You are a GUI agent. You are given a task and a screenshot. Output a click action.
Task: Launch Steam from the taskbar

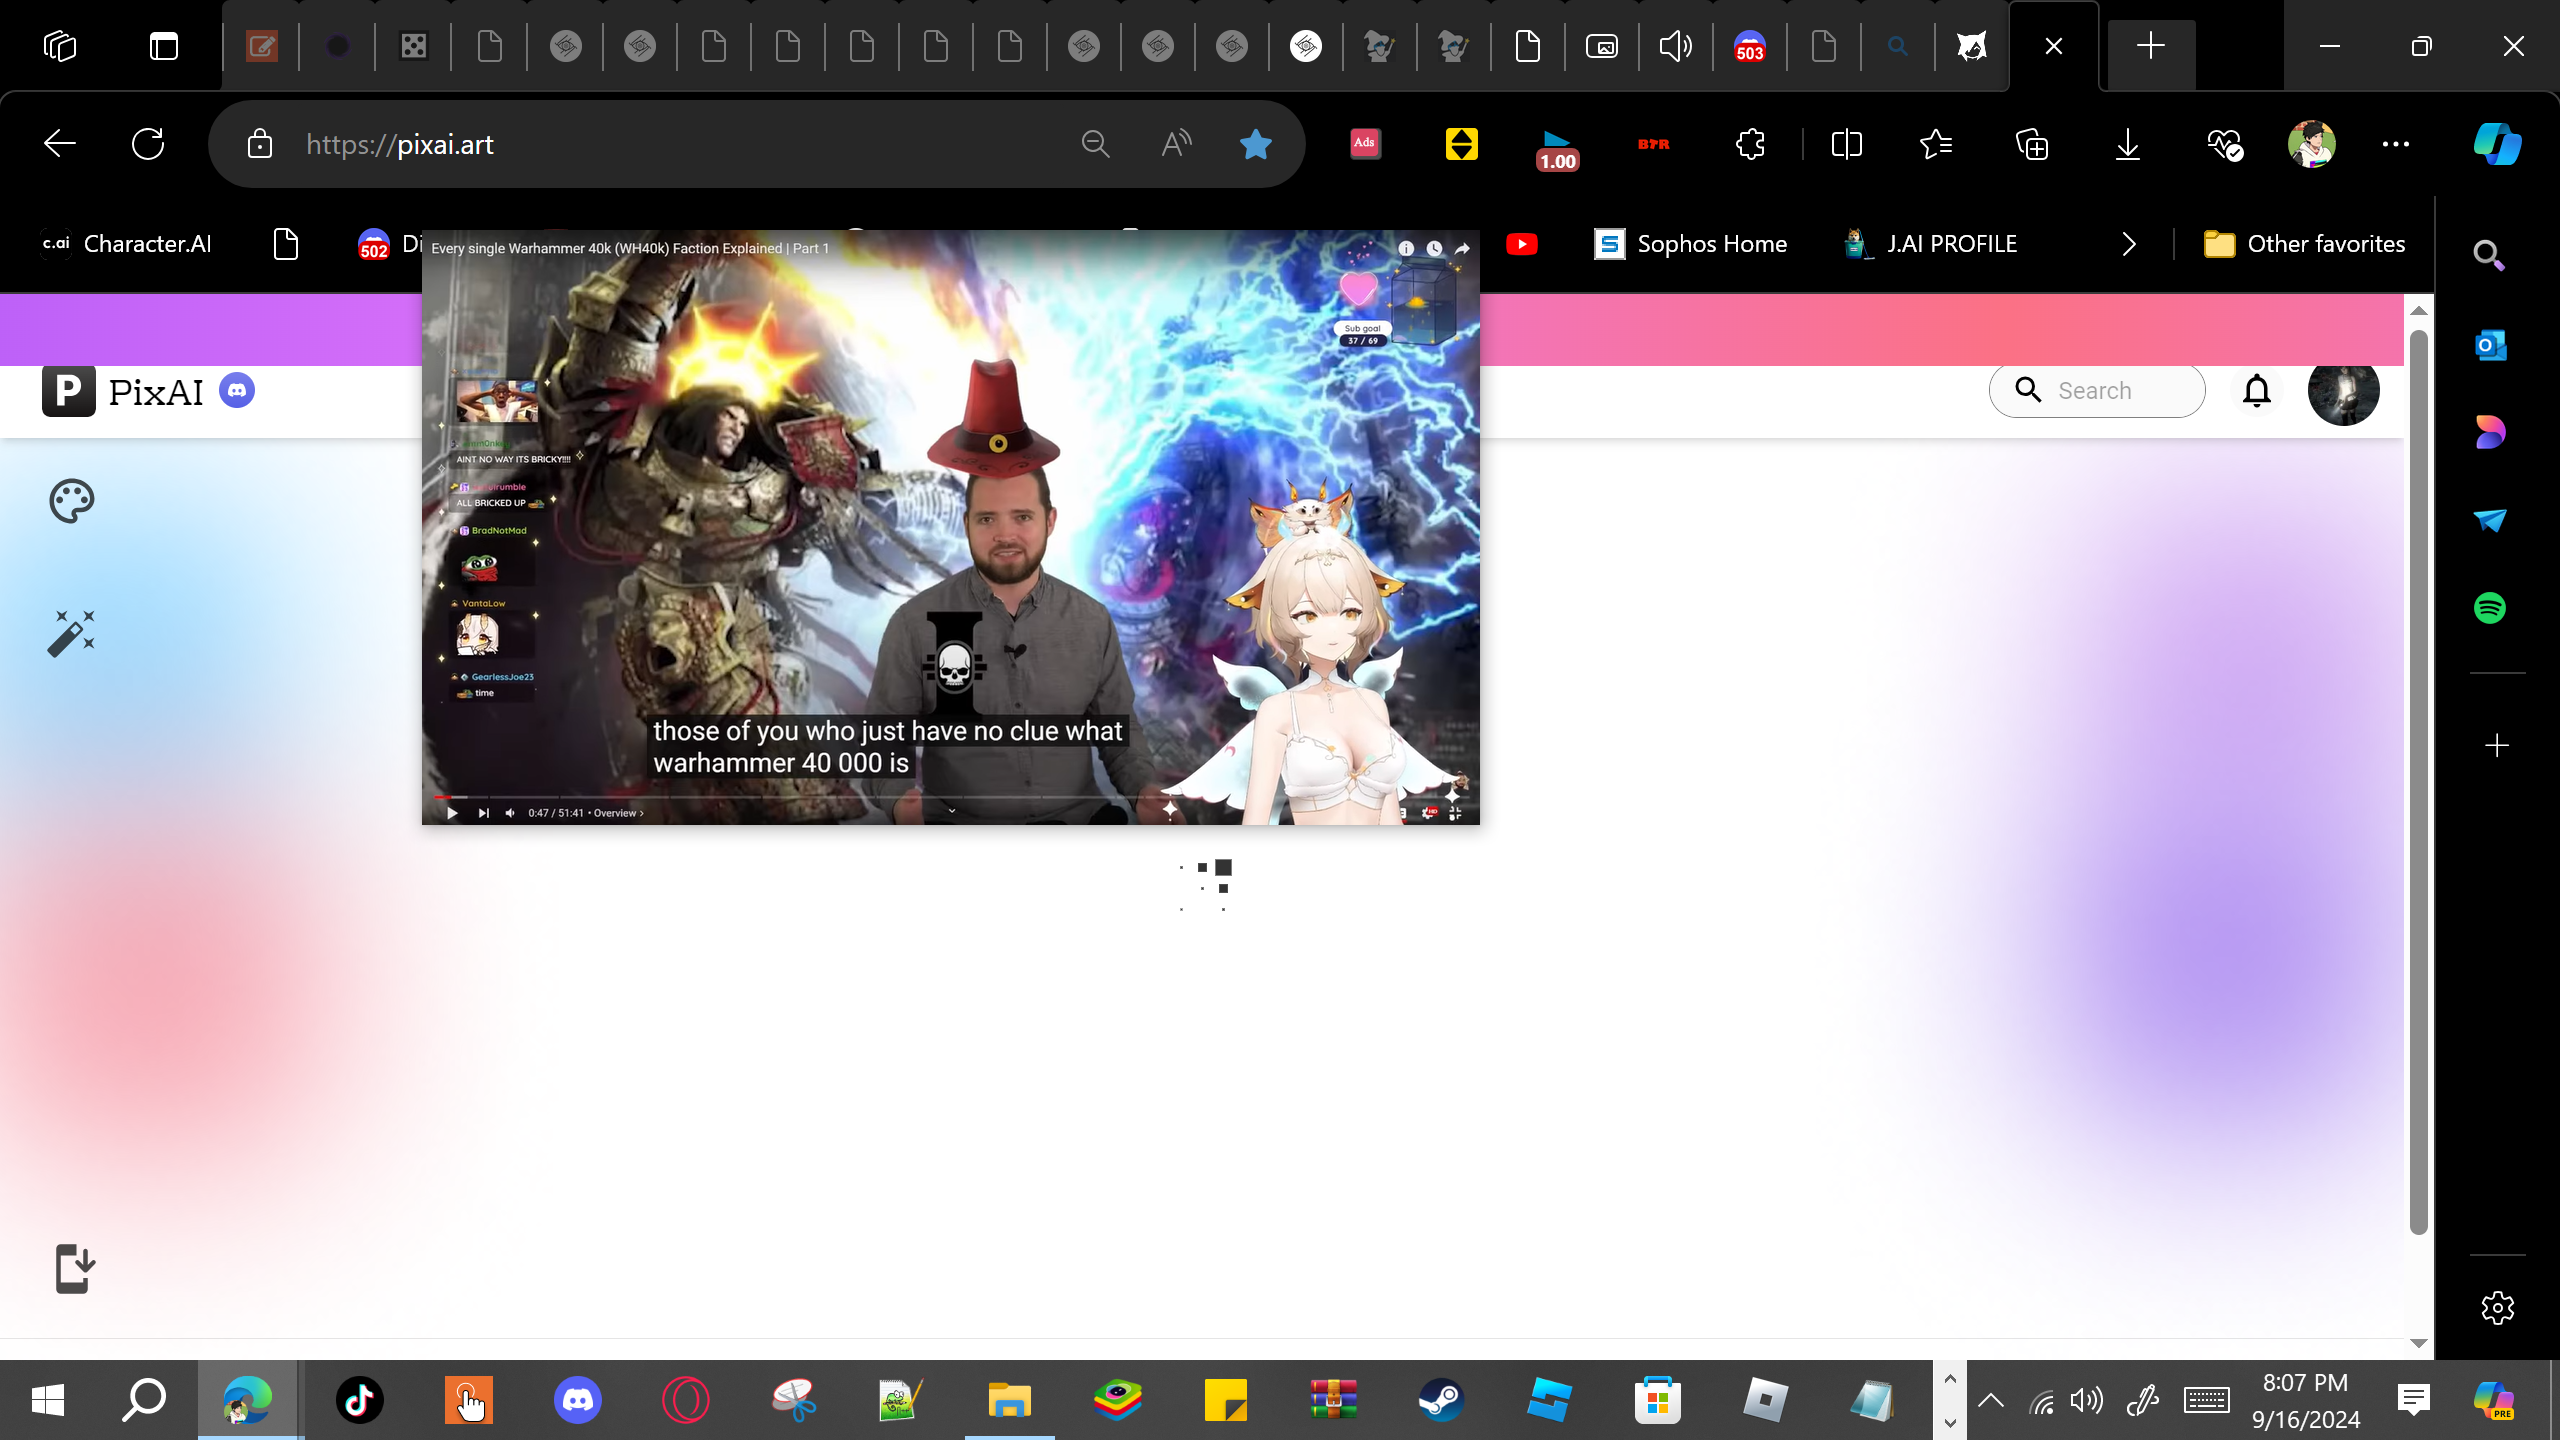pyautogui.click(x=1441, y=1399)
